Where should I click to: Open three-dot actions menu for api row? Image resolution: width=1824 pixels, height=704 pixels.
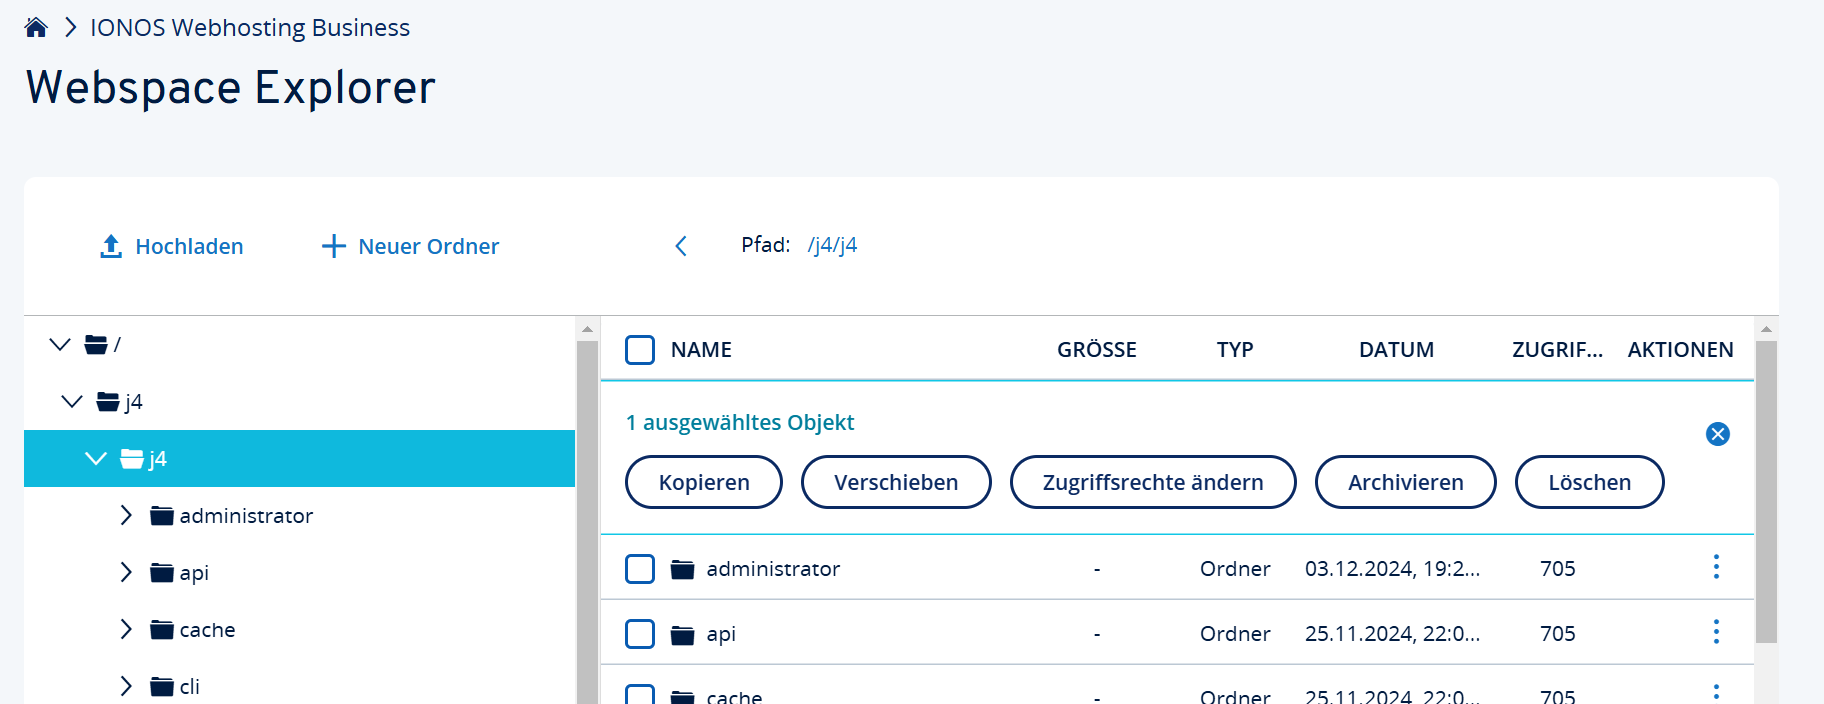(1716, 632)
